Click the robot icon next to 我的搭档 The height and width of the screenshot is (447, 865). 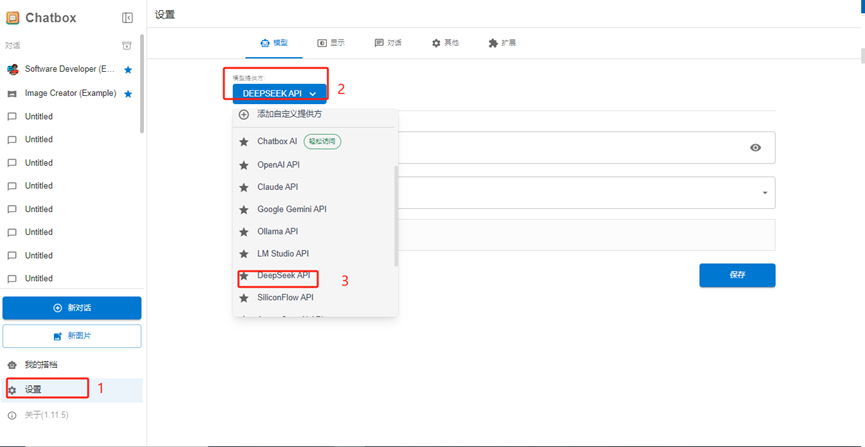pos(12,365)
